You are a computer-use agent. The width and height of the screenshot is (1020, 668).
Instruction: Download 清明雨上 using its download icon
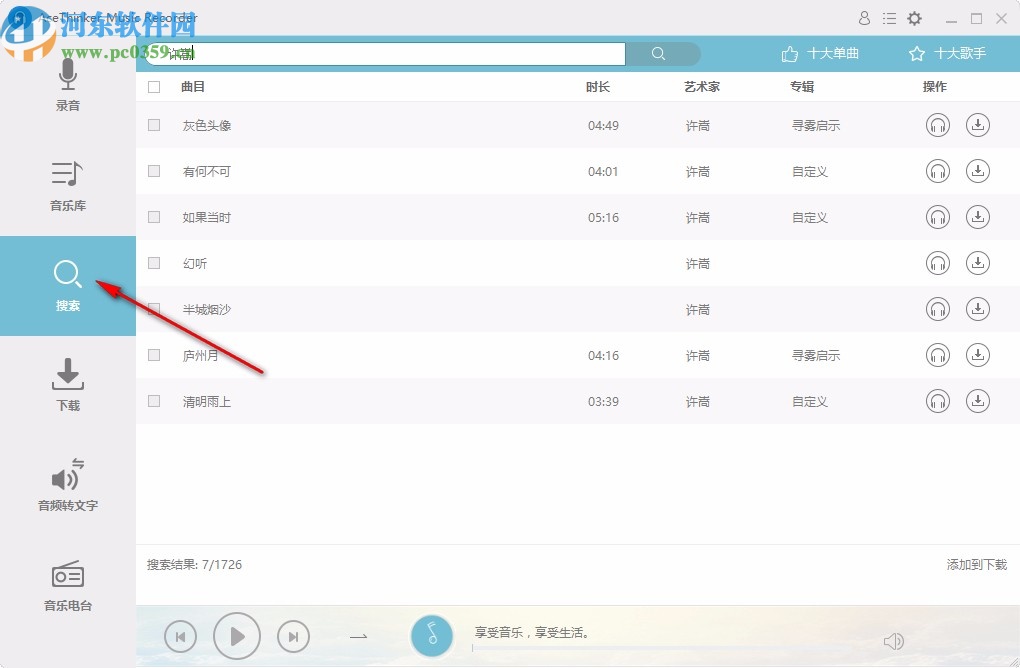[978, 400]
